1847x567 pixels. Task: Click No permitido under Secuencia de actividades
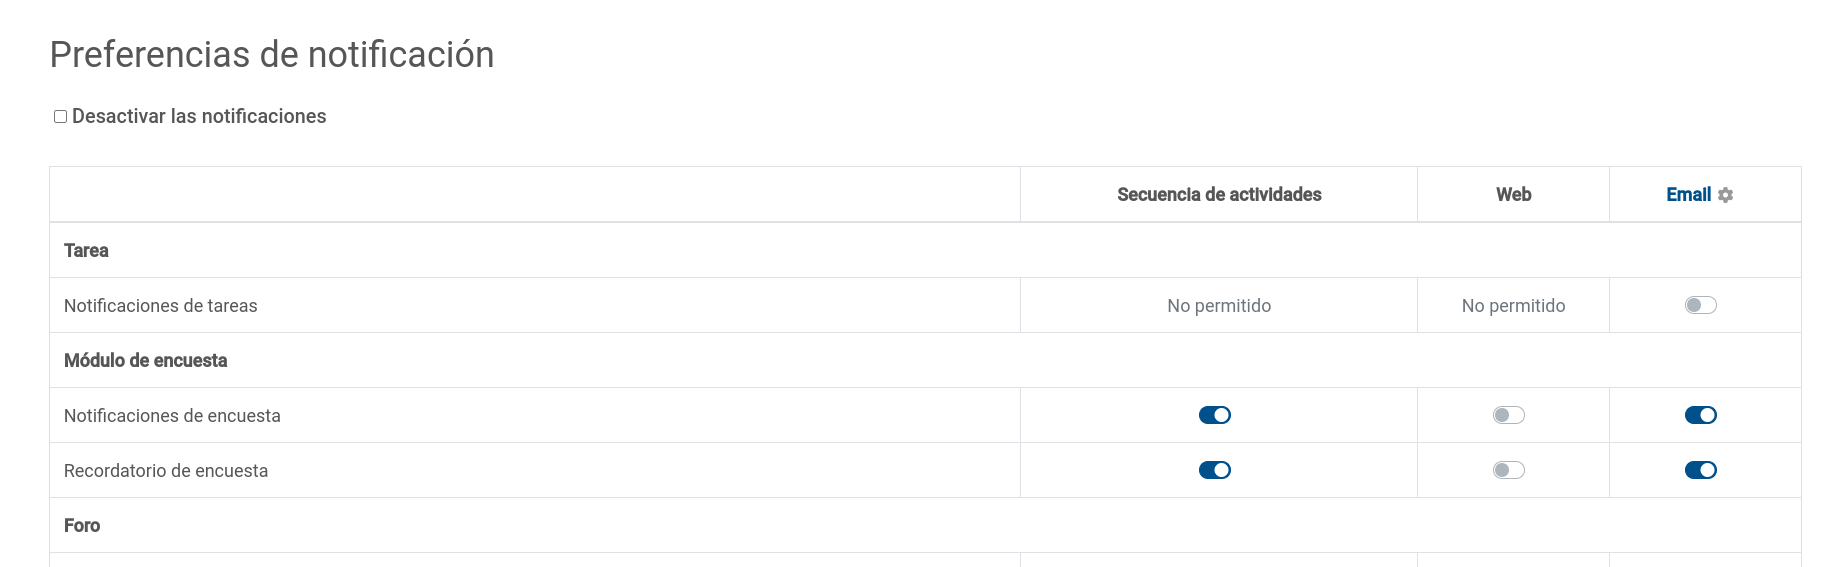click(1219, 306)
